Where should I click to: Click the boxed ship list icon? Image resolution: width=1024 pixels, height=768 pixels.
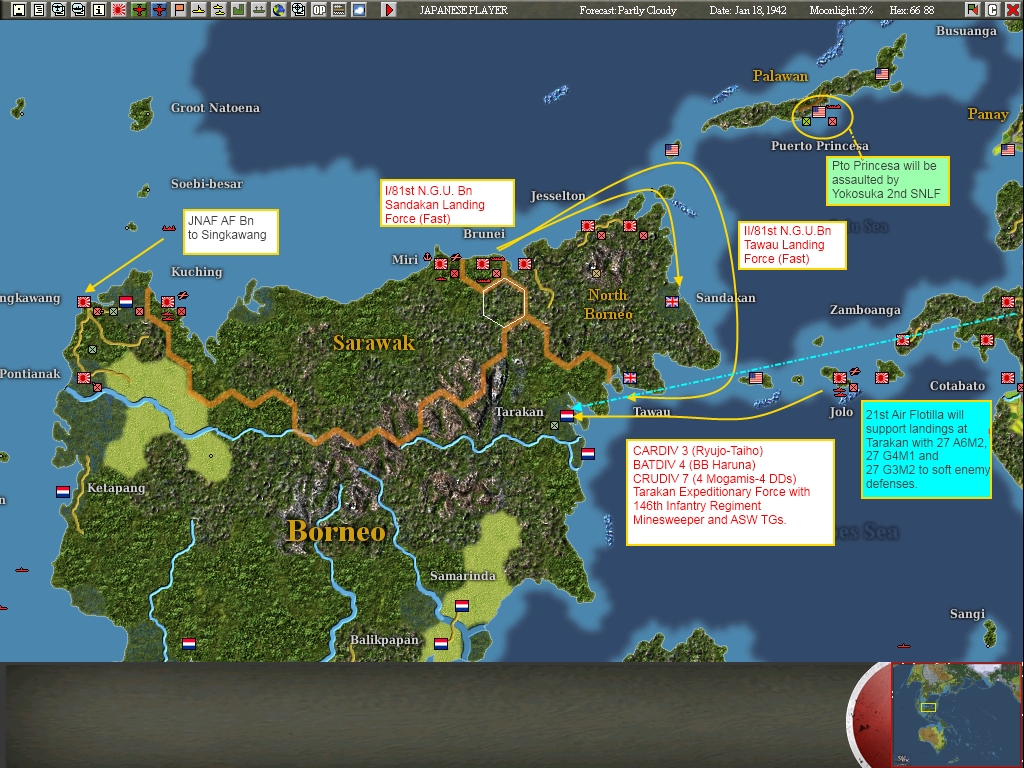pyautogui.click(x=79, y=10)
